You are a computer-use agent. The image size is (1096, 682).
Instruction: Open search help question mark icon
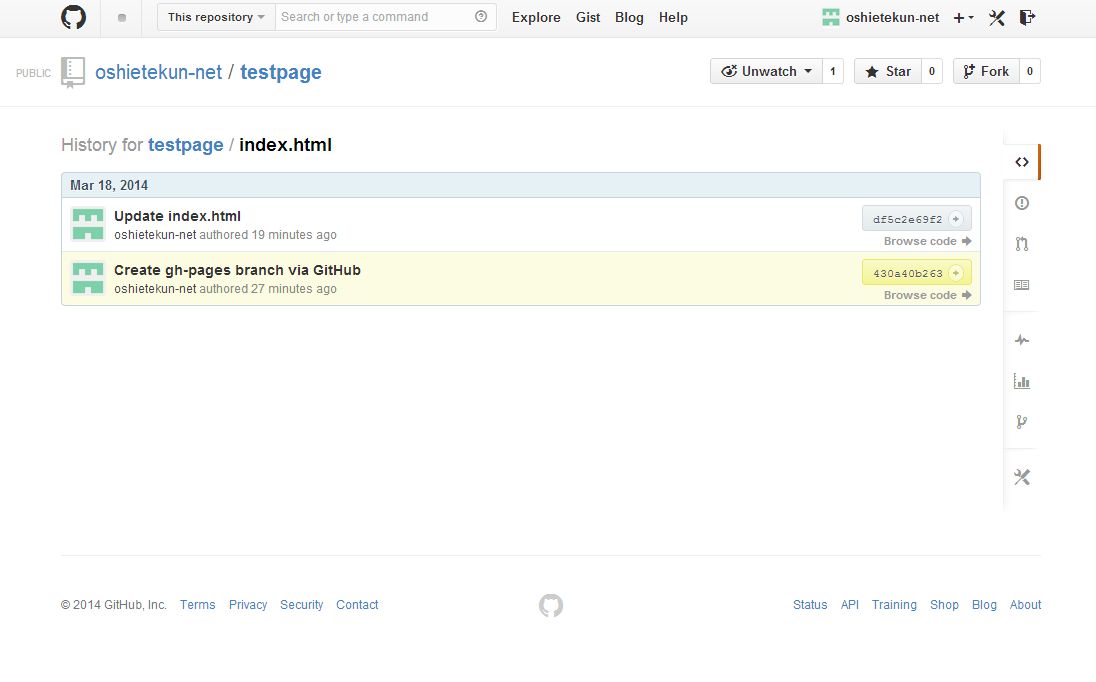pos(481,17)
